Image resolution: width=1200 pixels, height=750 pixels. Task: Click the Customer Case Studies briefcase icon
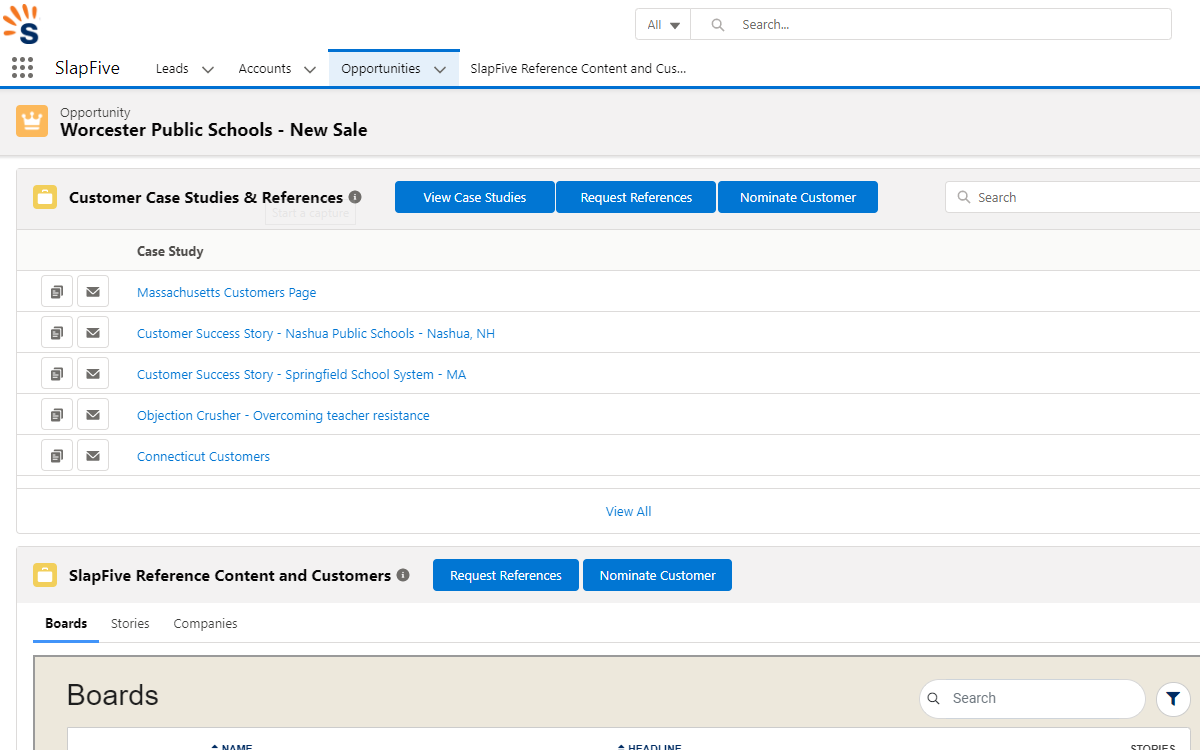click(45, 197)
